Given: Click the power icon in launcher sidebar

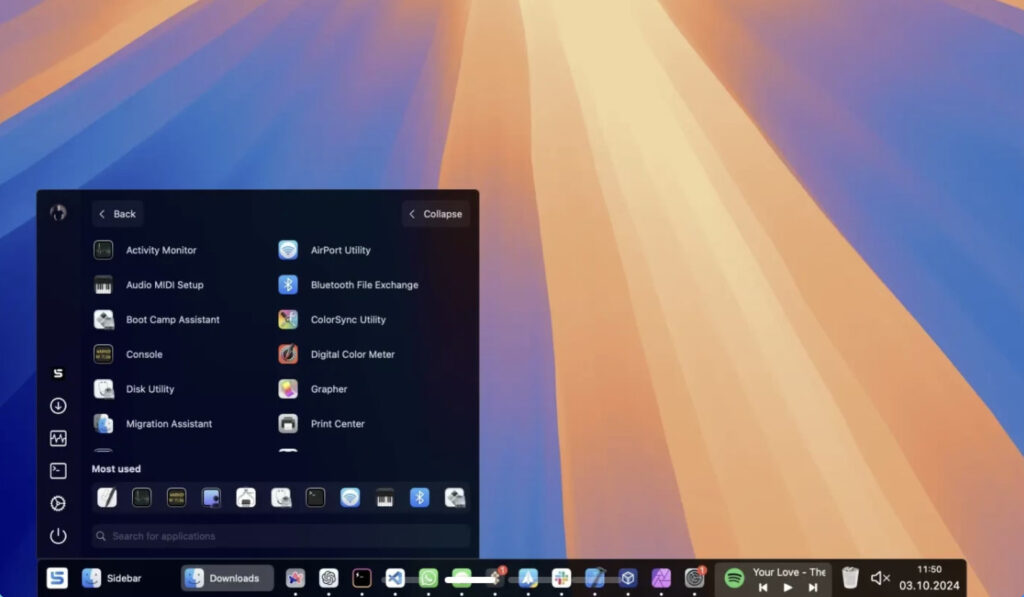Looking at the screenshot, I should pos(58,536).
